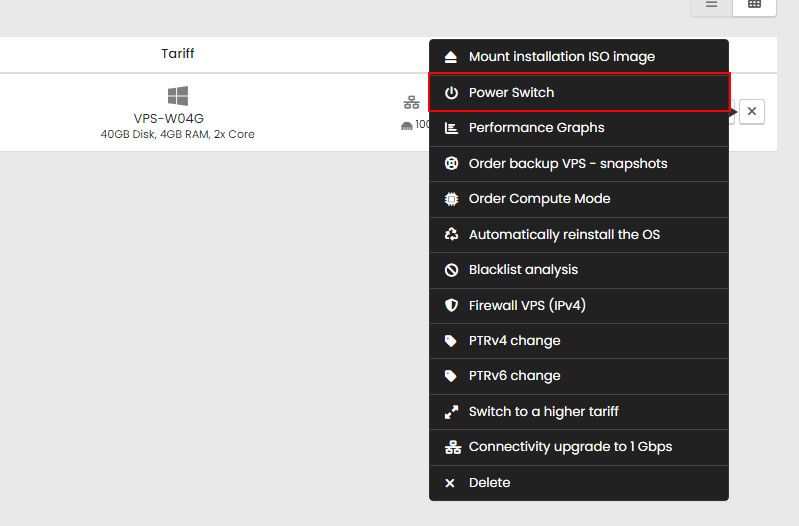This screenshot has width=799, height=526.
Task: Click the network icon in the VPS row
Action: (x=411, y=102)
